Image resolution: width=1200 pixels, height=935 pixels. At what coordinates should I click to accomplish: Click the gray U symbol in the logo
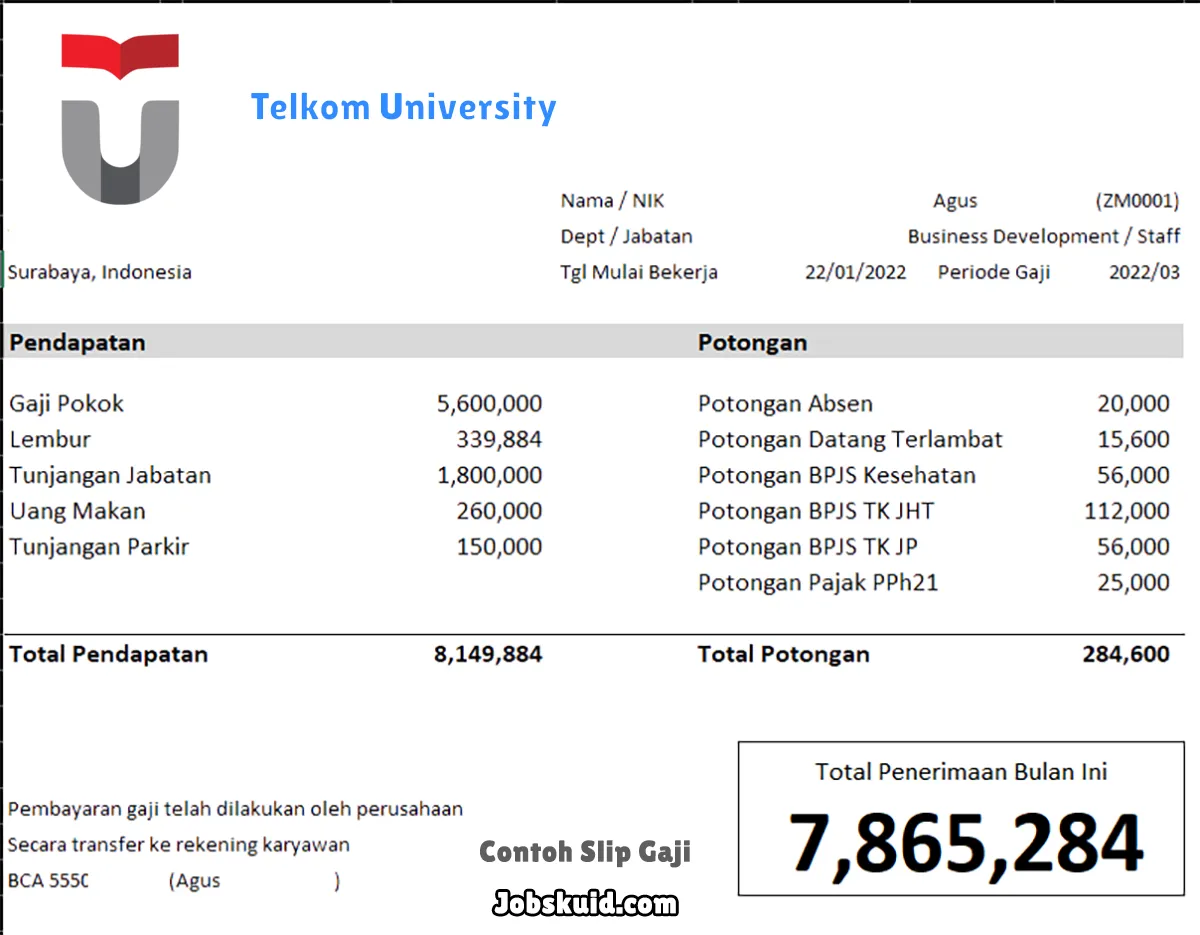pyautogui.click(x=119, y=150)
